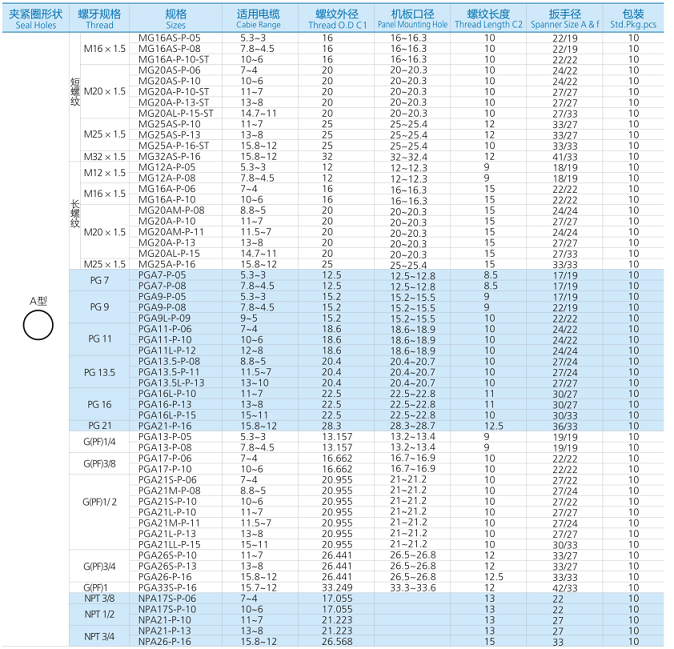Select part number PGA11L-P-12
This screenshot has width=674, height=649.
[167, 350]
